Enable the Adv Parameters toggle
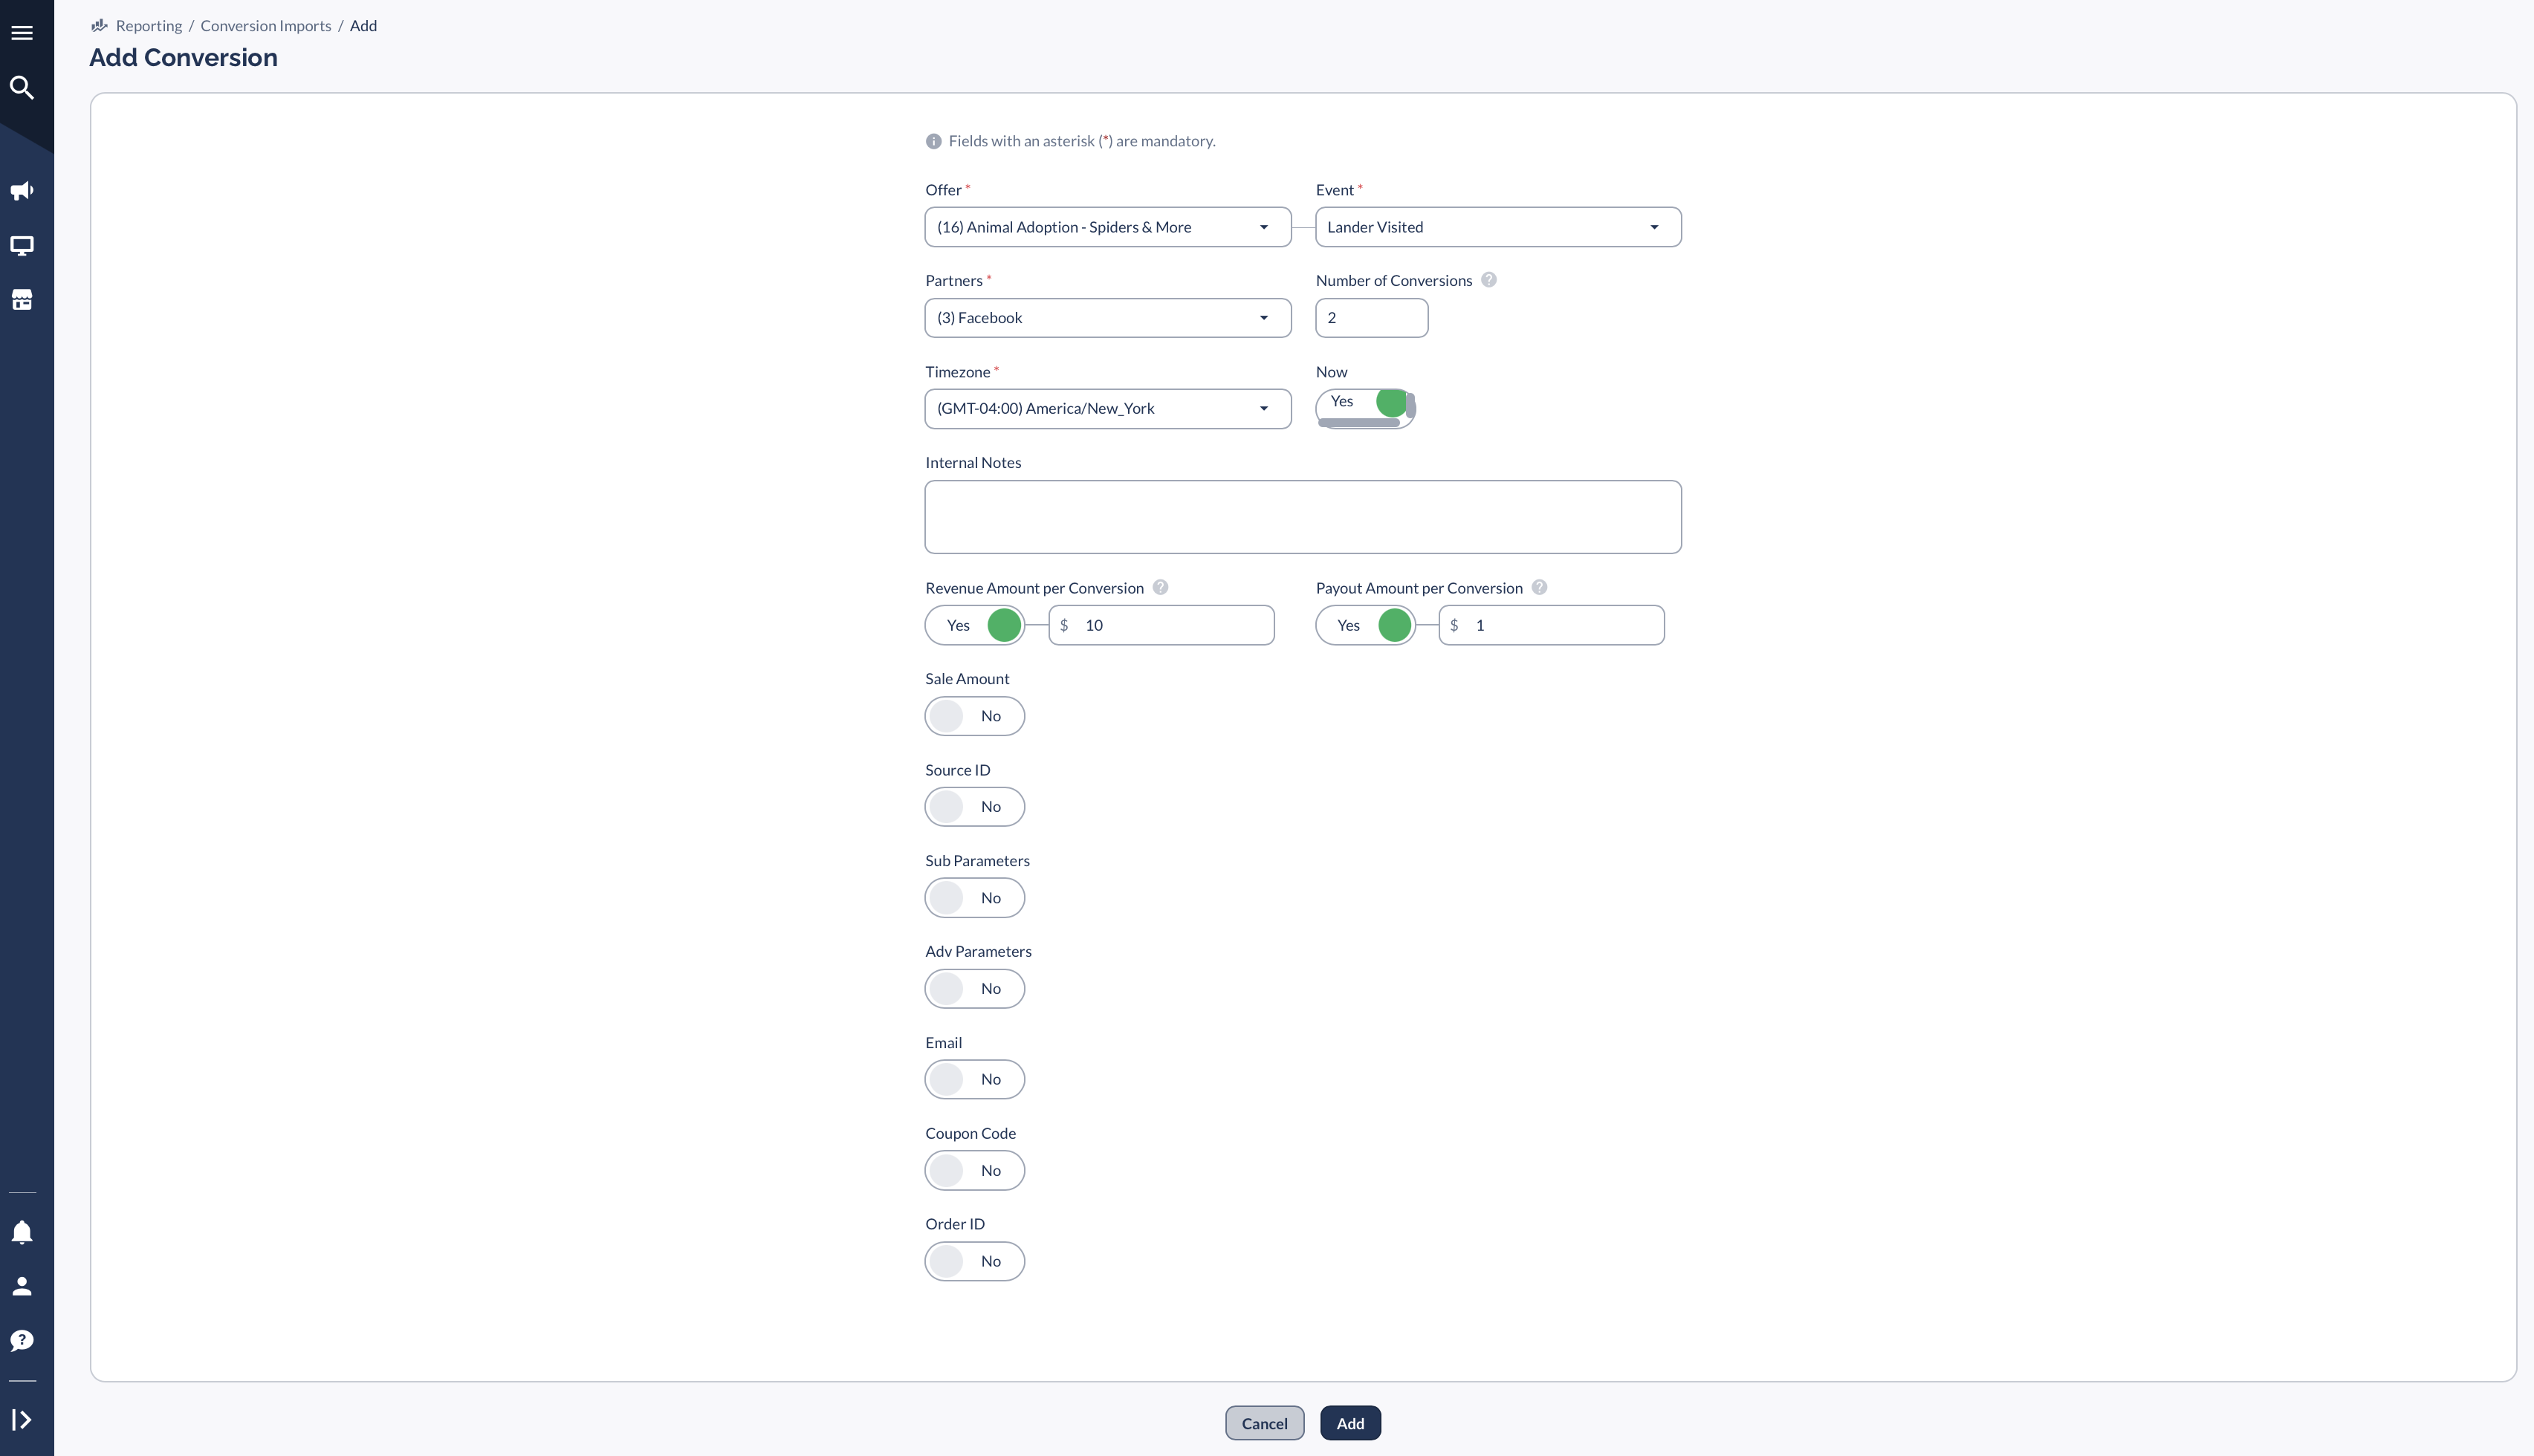The image size is (2534, 1456). [x=975, y=989]
